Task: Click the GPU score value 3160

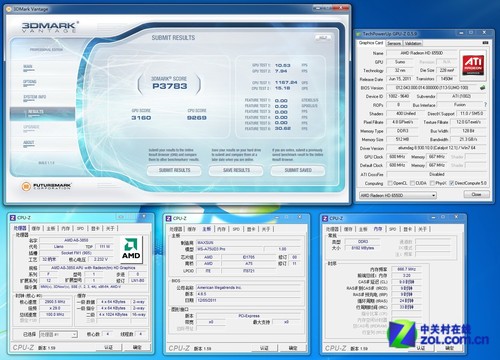Action: coord(141,118)
